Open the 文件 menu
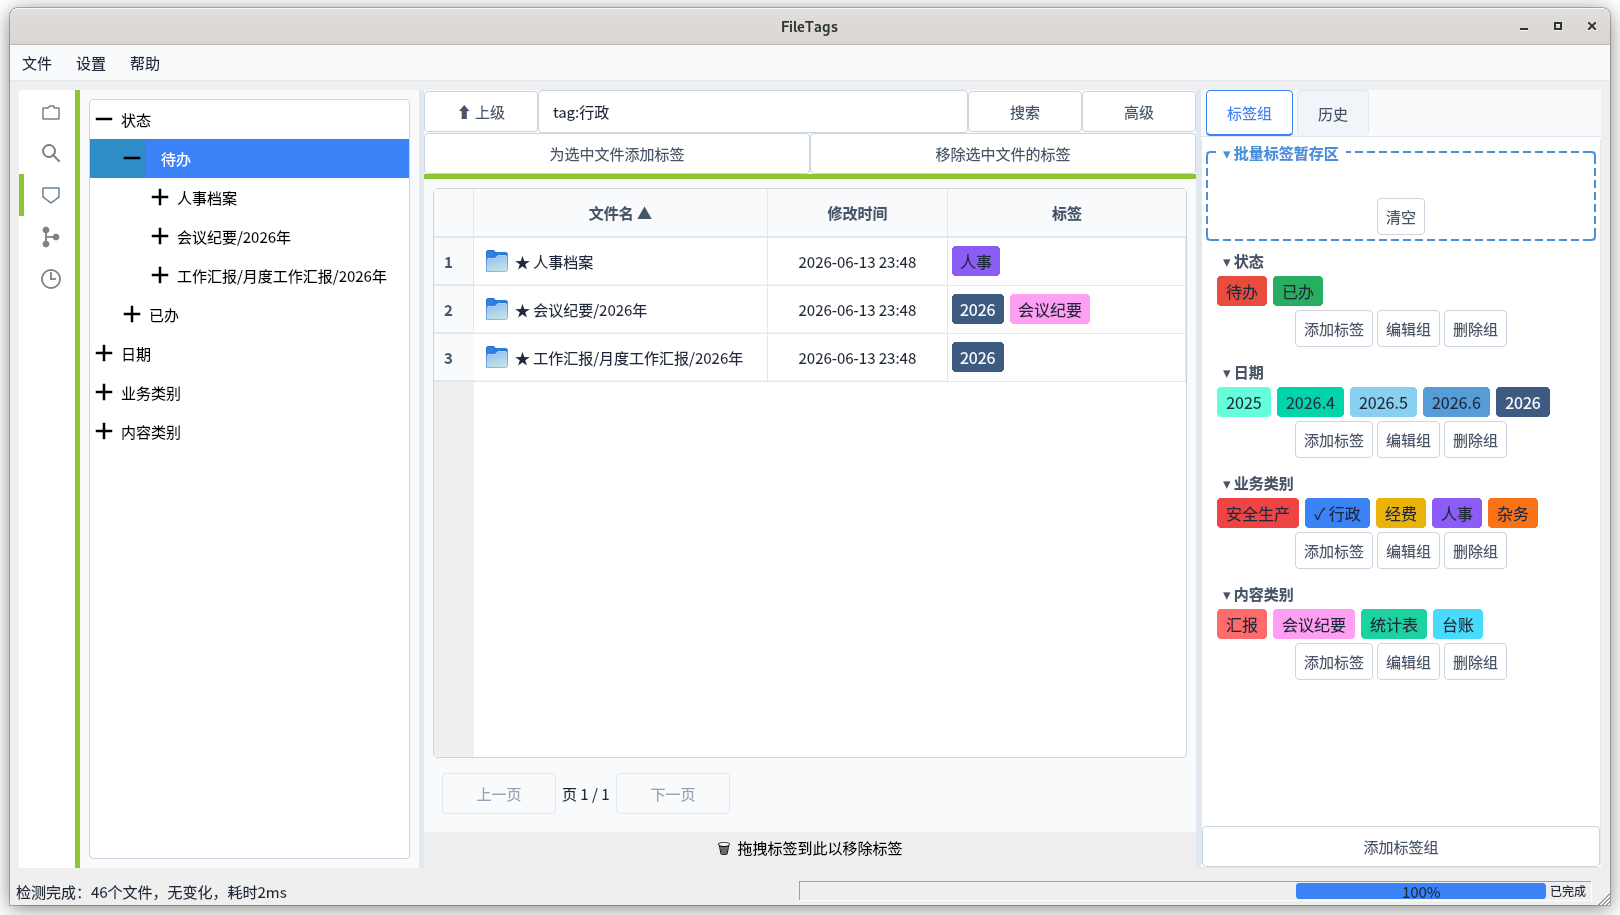The height and width of the screenshot is (915, 1620). 37,64
